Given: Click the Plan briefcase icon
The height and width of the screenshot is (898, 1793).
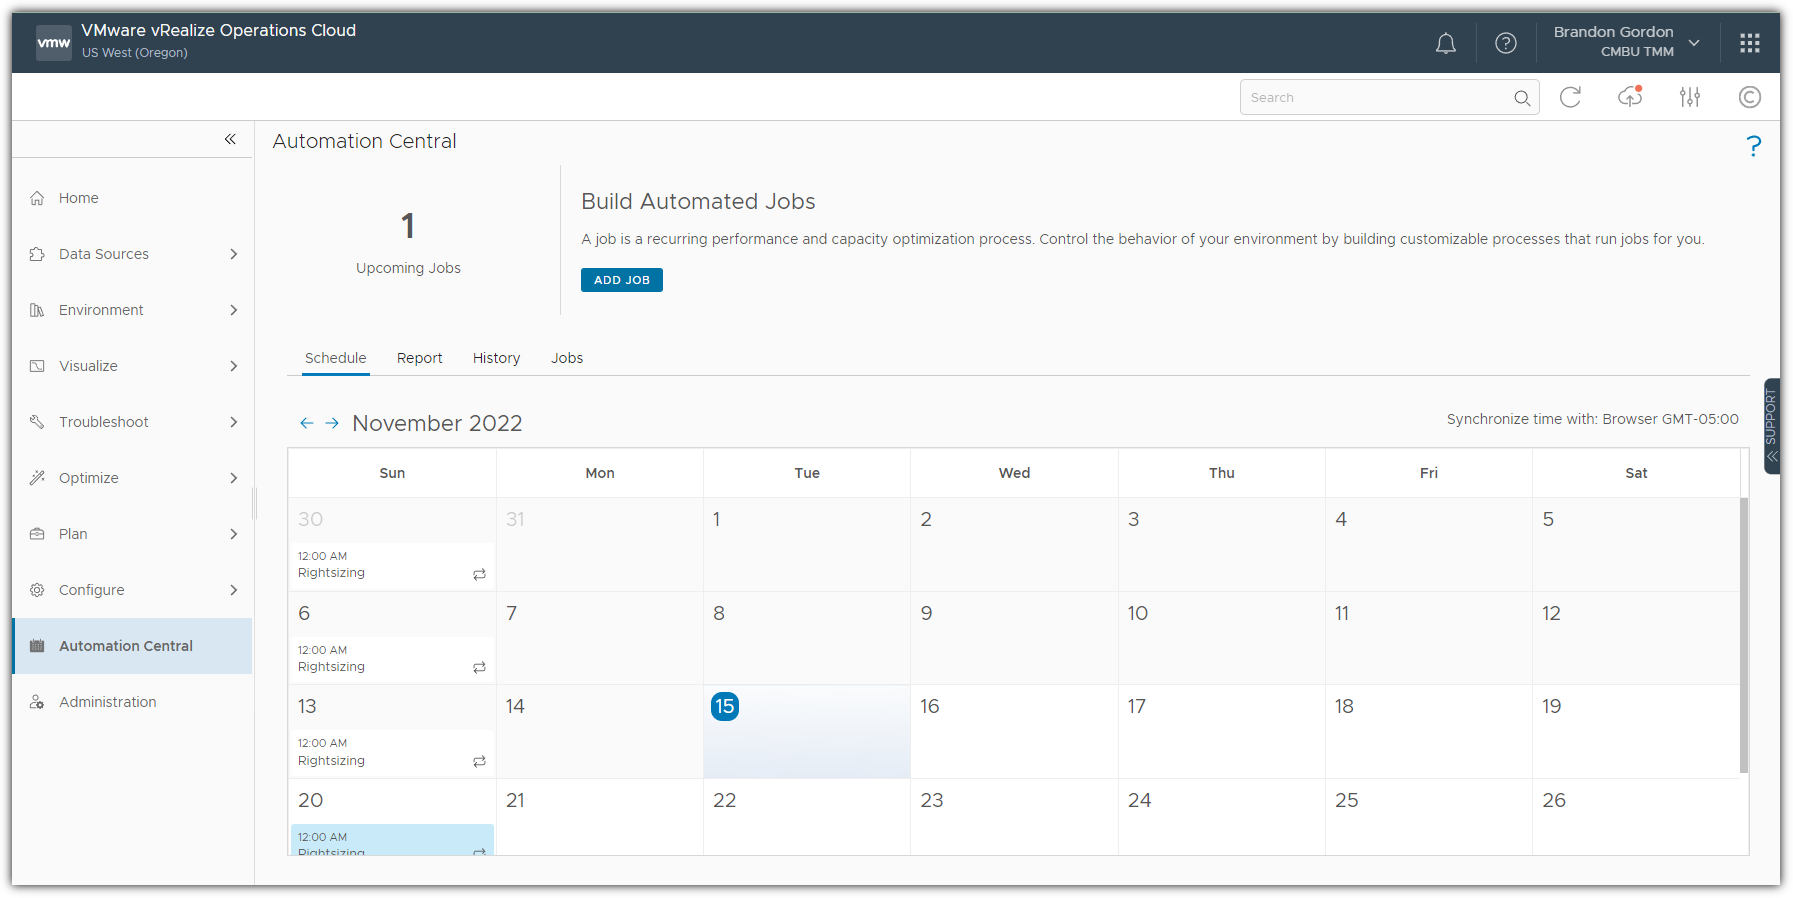Looking at the screenshot, I should tap(37, 534).
